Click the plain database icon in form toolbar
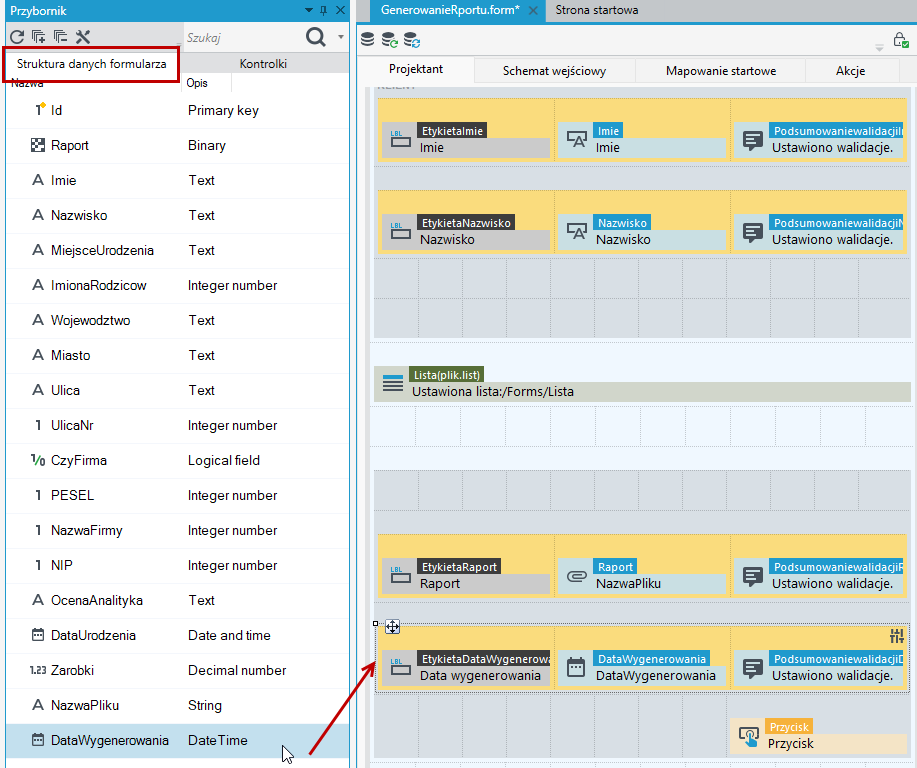Image resolution: width=917 pixels, height=768 pixels. point(367,40)
